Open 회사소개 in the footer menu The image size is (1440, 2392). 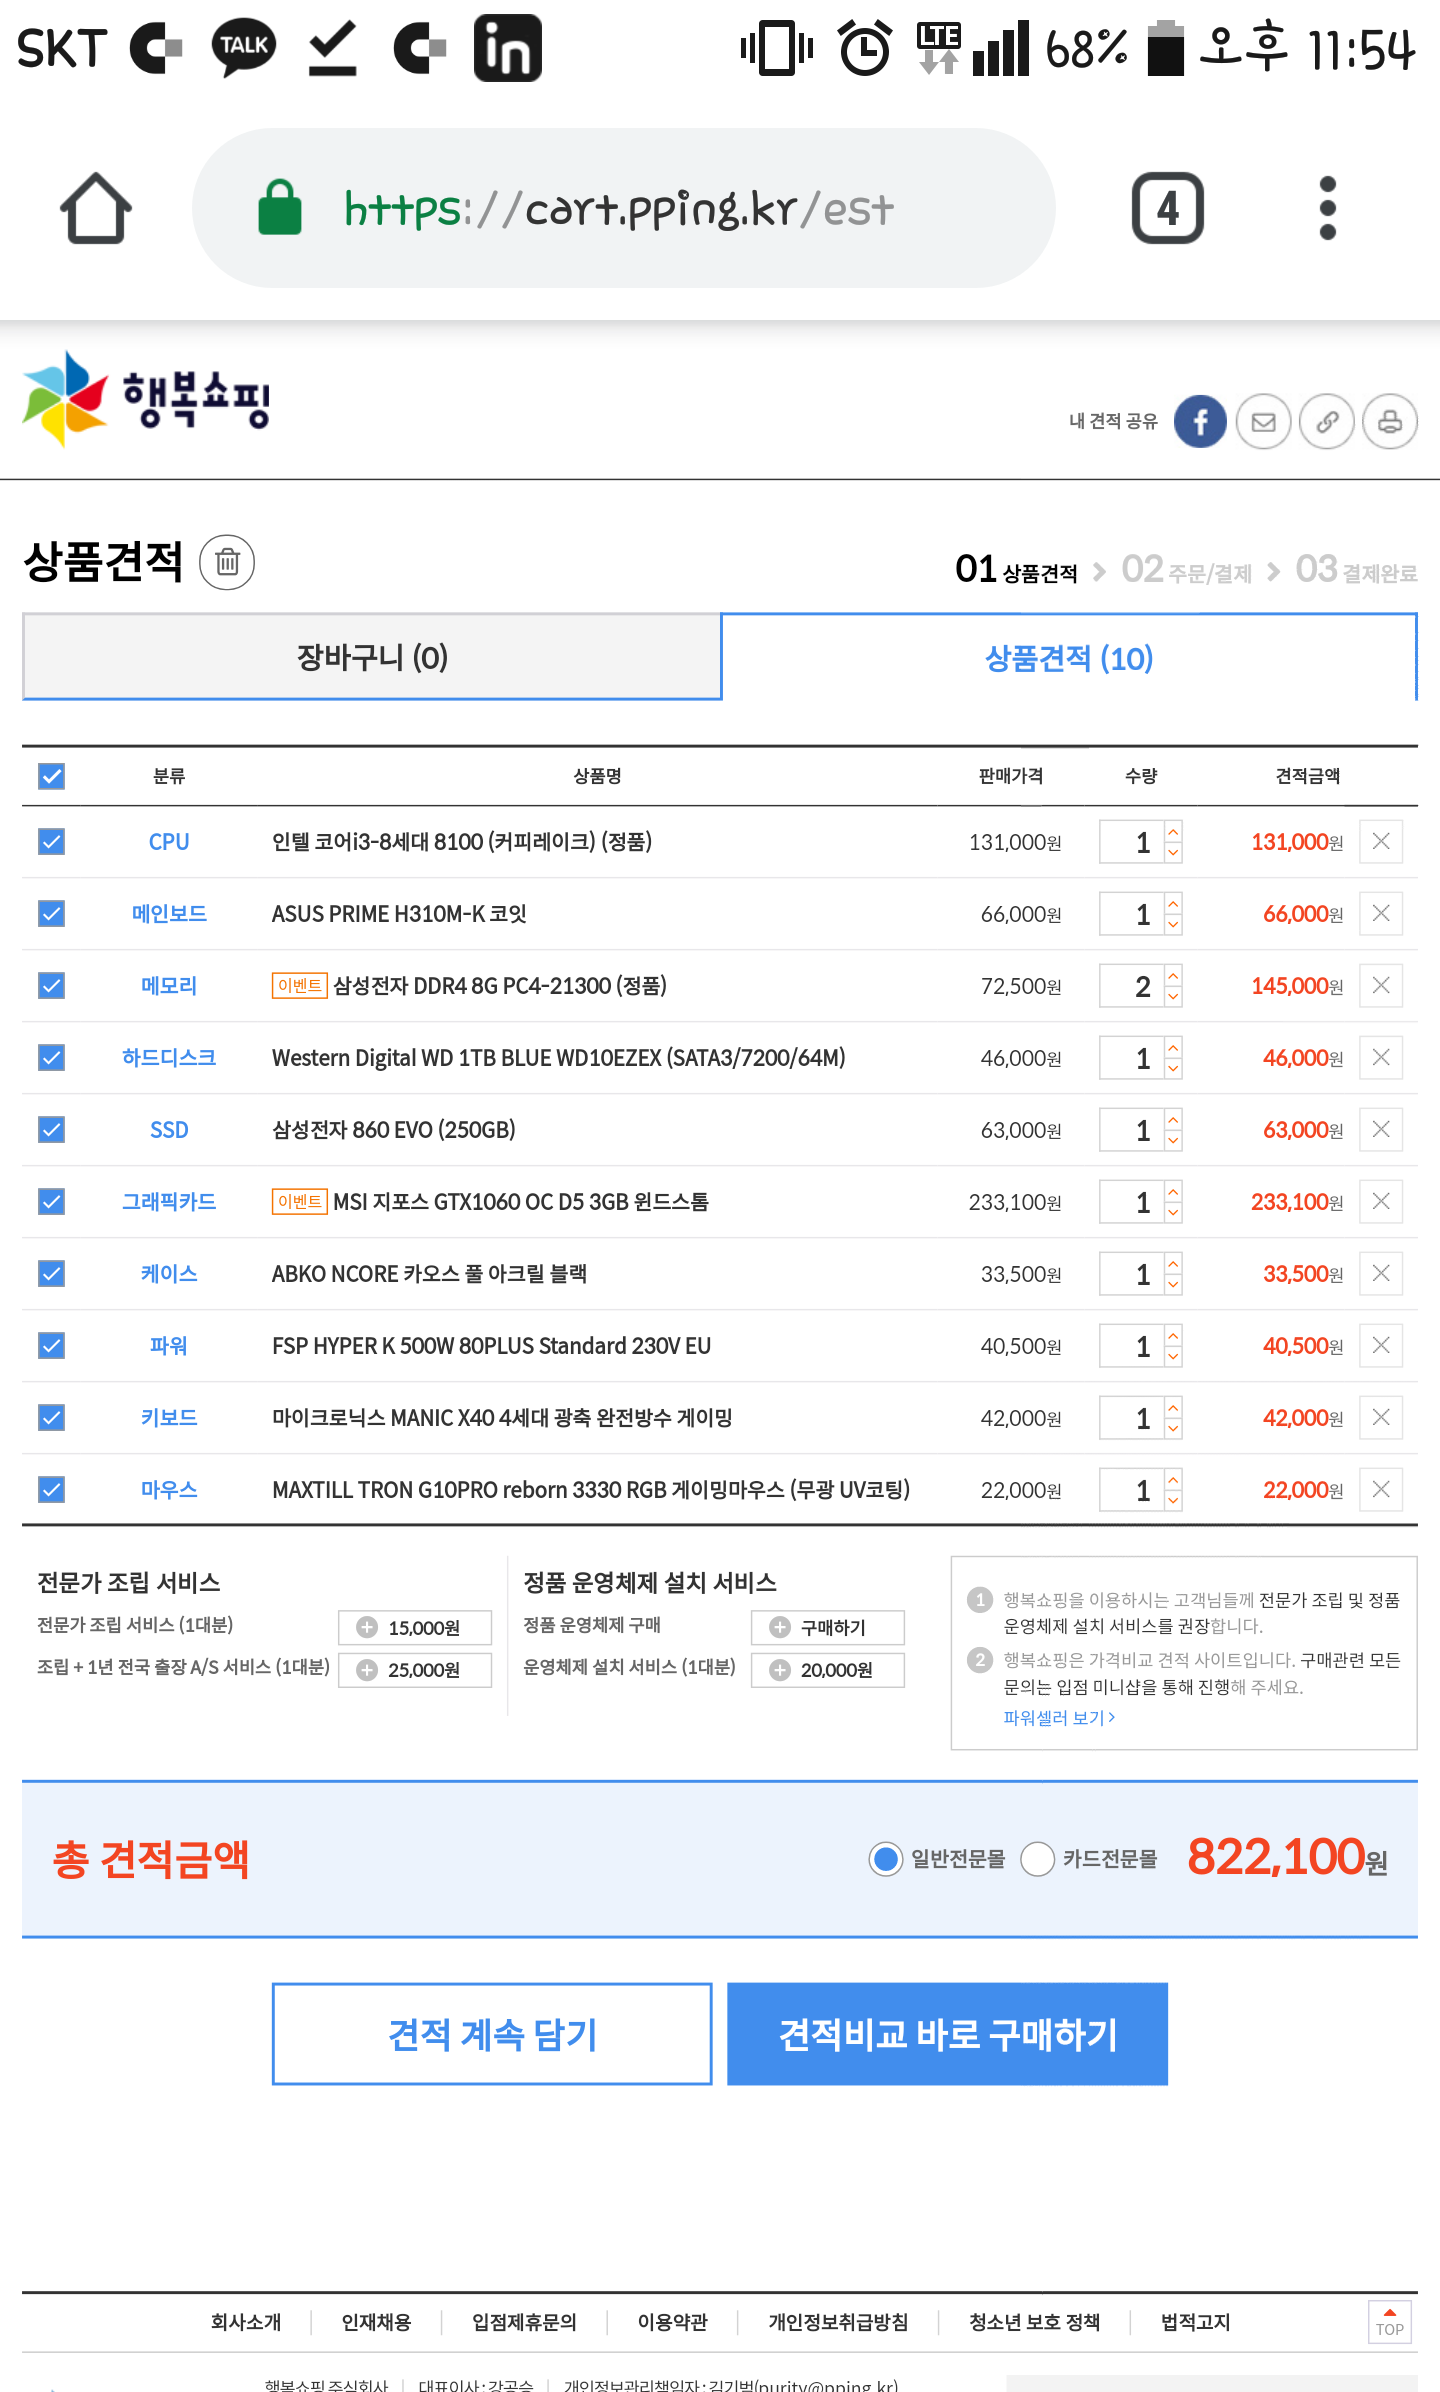pyautogui.click(x=246, y=2322)
